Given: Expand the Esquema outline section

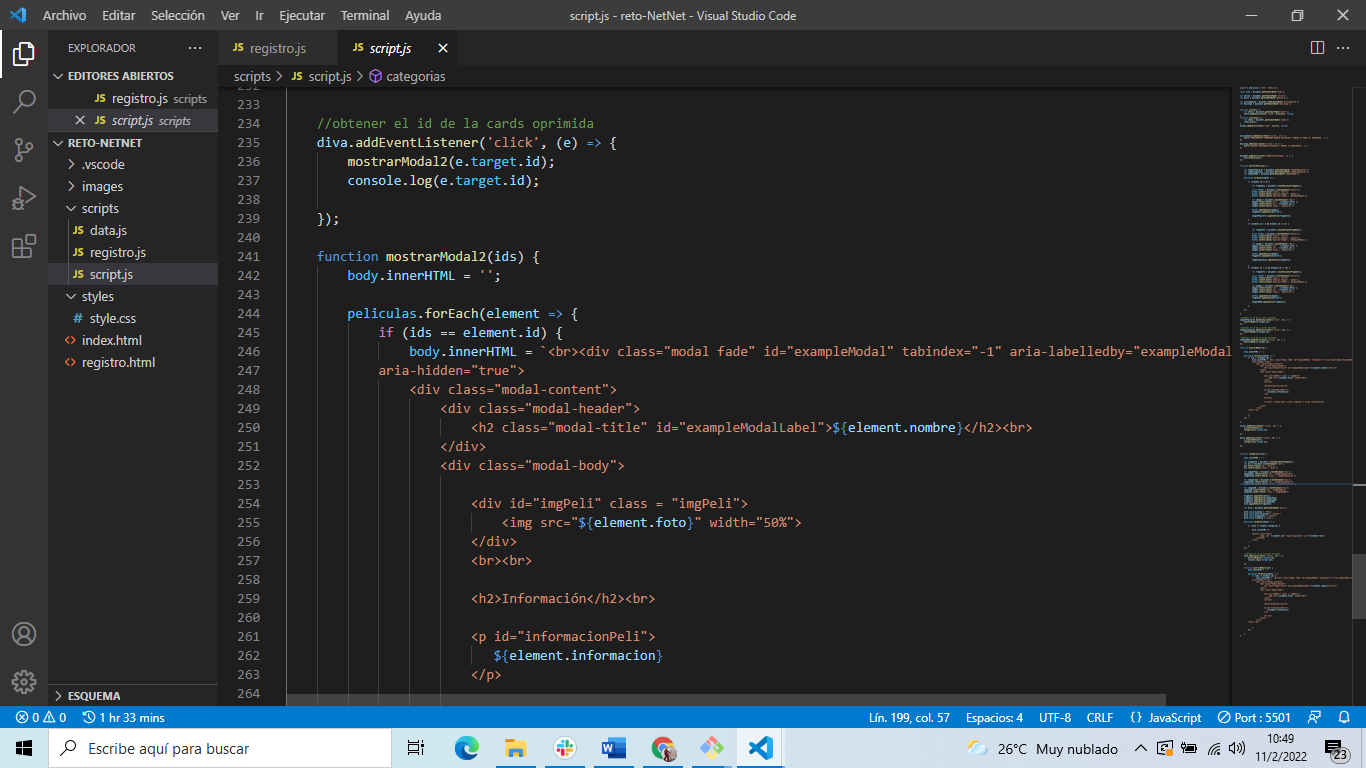Looking at the screenshot, I should pyautogui.click(x=133, y=695).
